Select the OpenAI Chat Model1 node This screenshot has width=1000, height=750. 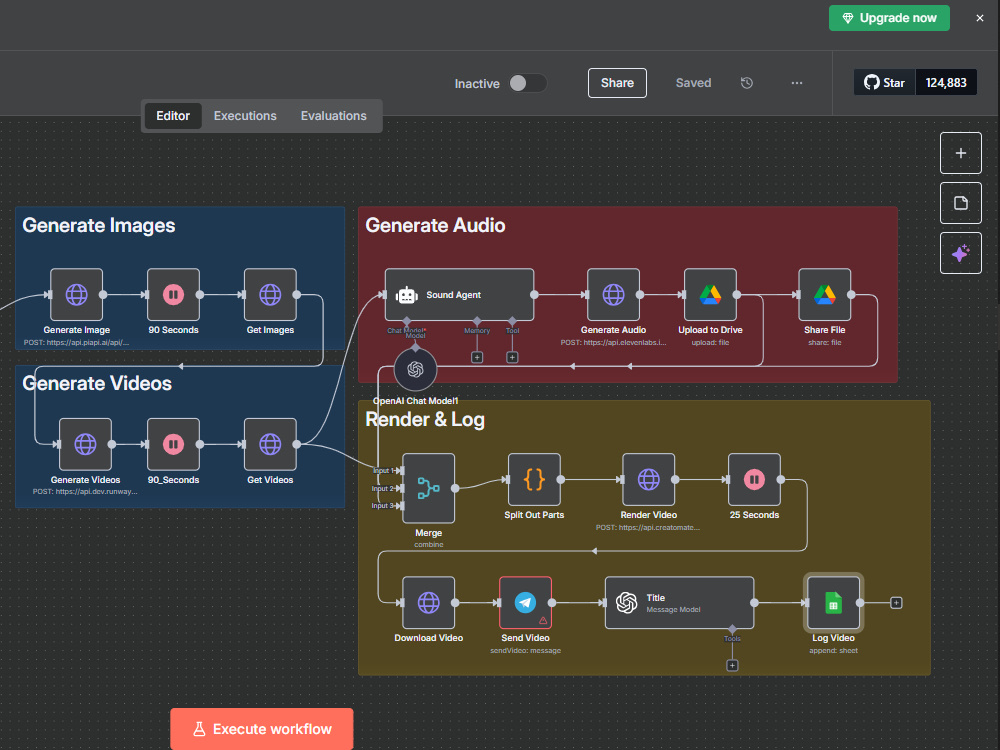[x=415, y=369]
